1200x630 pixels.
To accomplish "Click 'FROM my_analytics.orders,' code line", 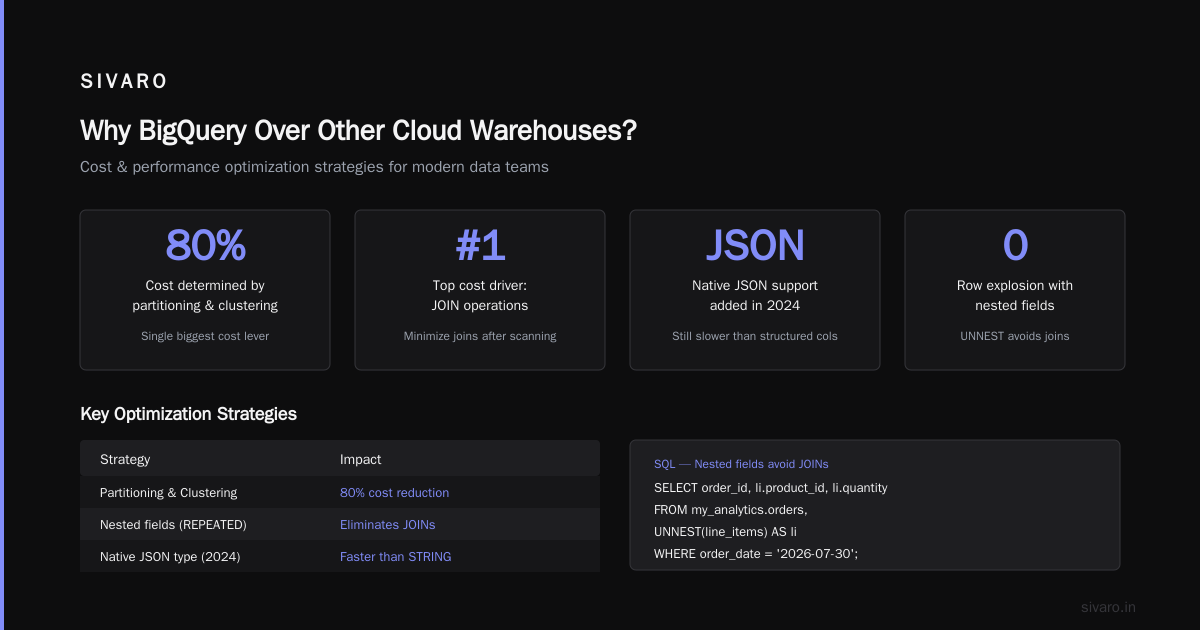I will tap(731, 509).
